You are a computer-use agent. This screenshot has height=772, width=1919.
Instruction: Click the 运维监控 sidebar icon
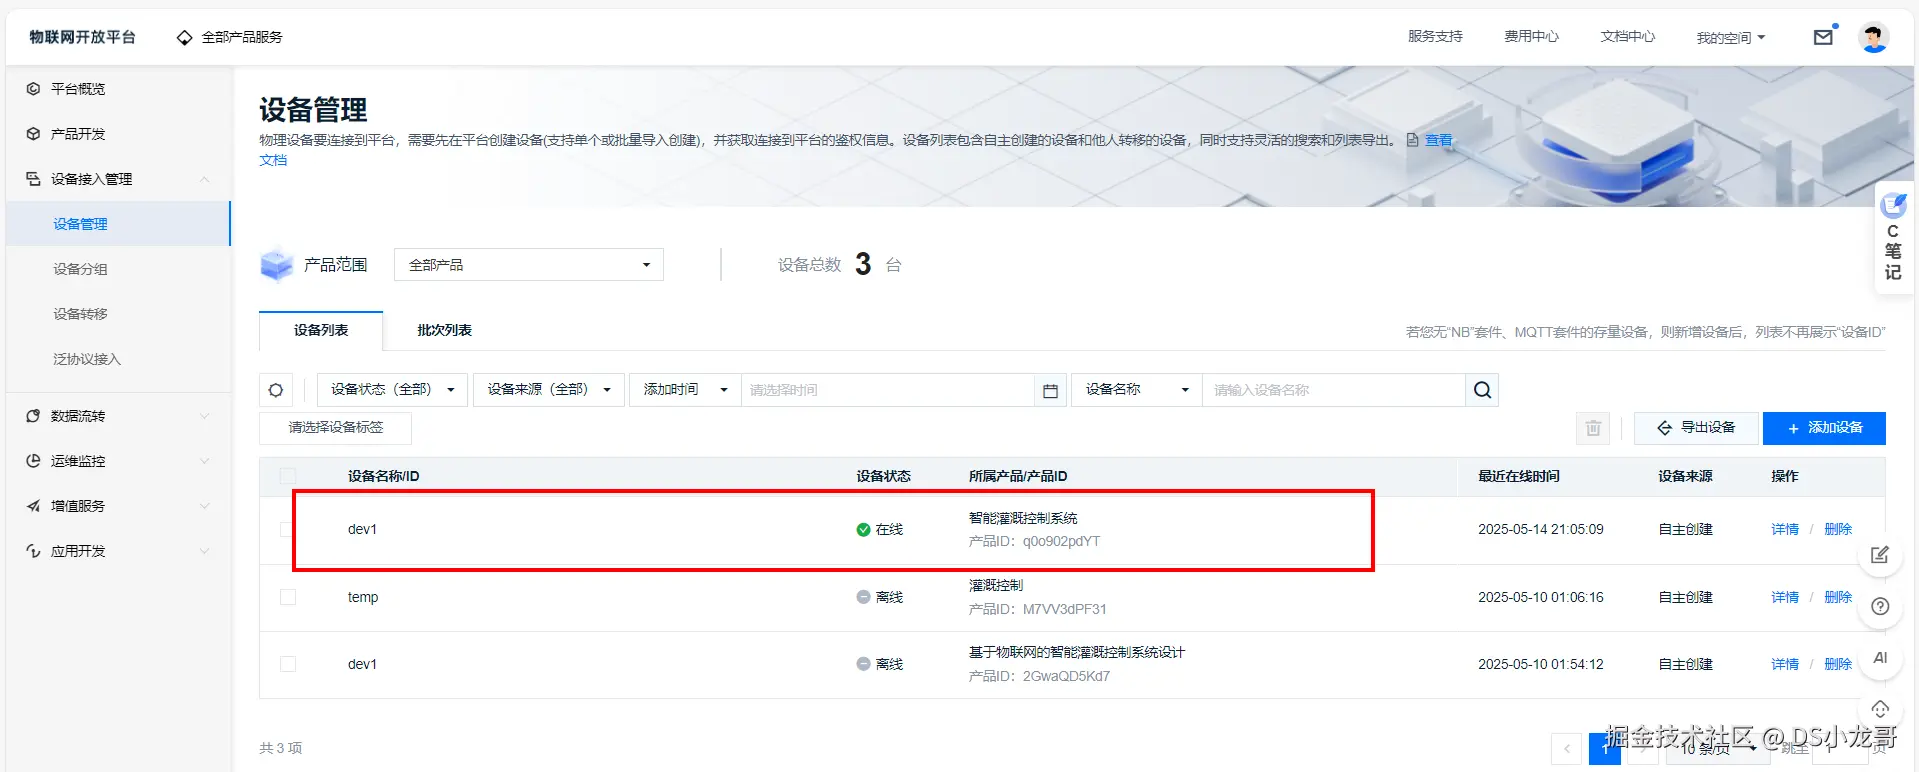(x=33, y=461)
